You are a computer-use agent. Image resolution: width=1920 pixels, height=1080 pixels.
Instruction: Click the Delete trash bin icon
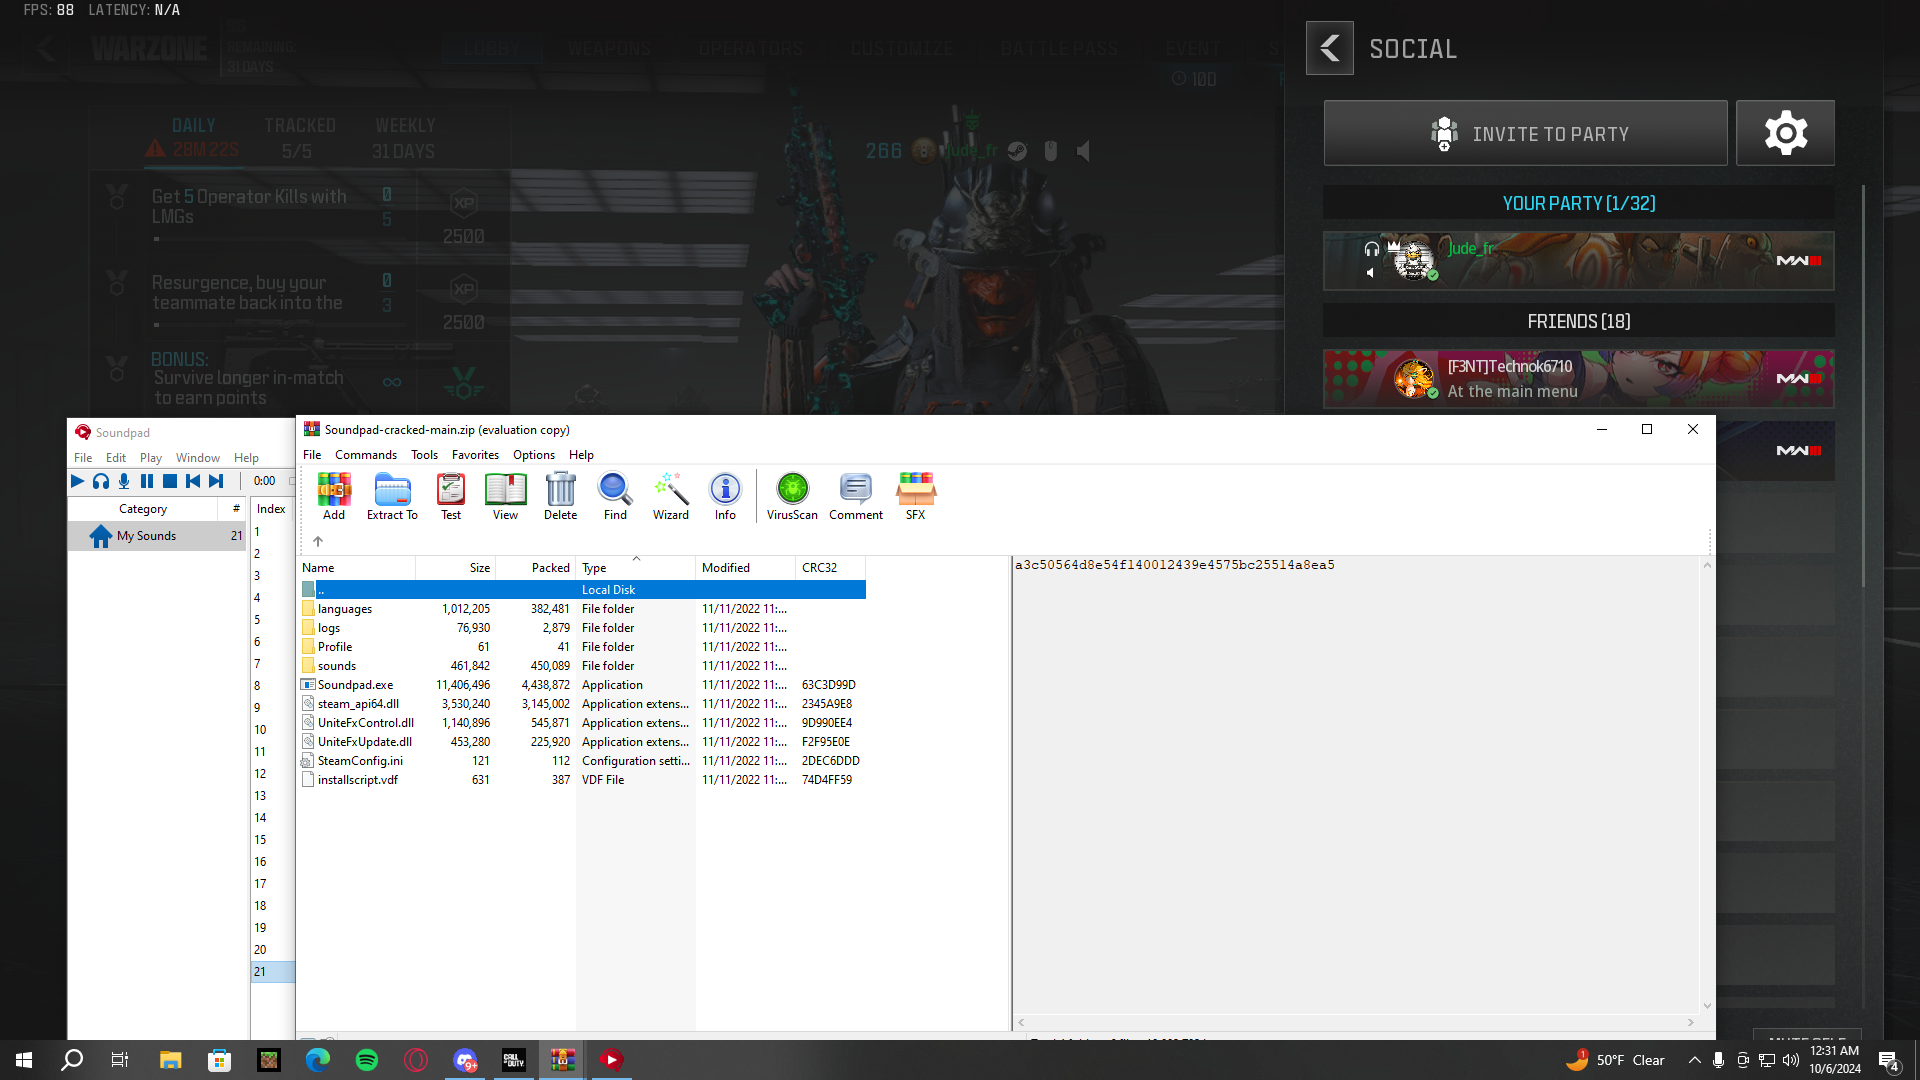[560, 496]
